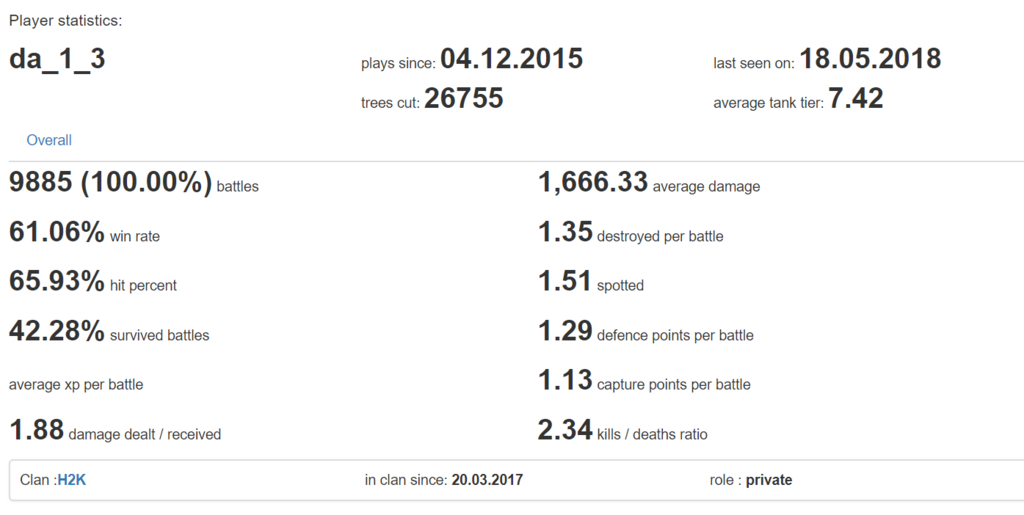This screenshot has width=1024, height=515.
Task: Open the H2K clan link
Action: (x=71, y=480)
